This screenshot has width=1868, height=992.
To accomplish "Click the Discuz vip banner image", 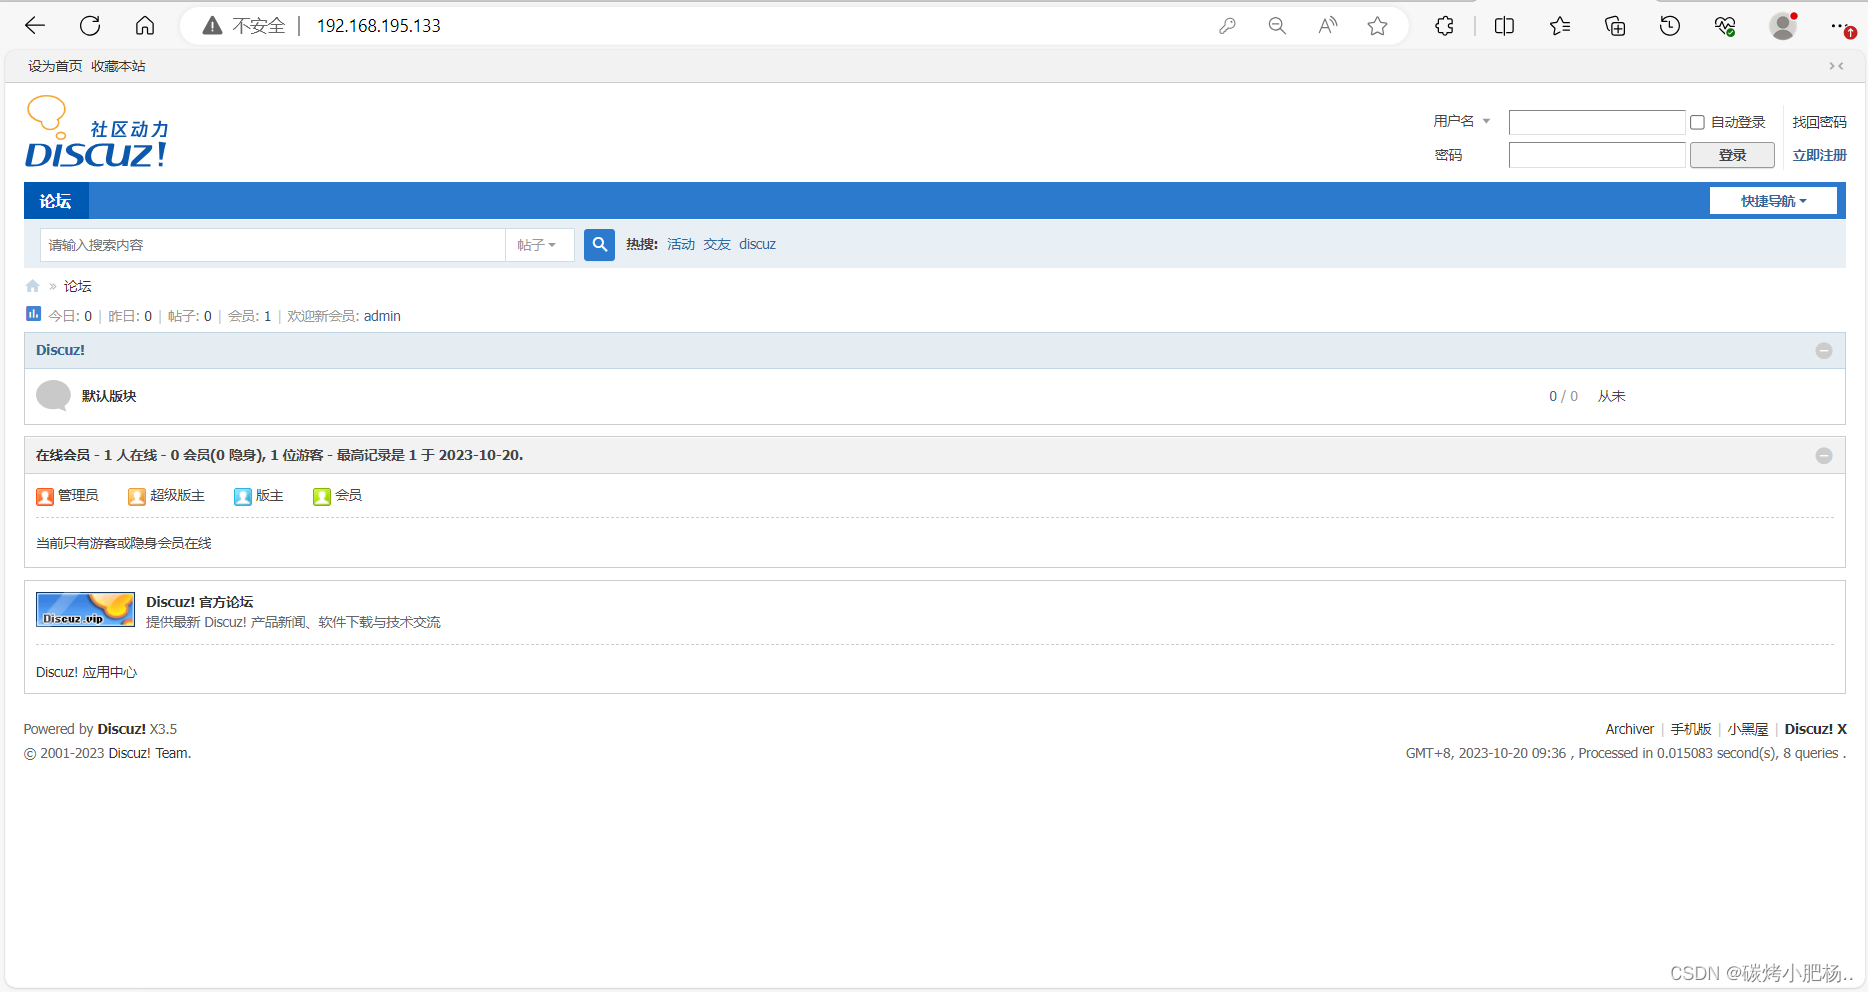I will pos(85,609).
